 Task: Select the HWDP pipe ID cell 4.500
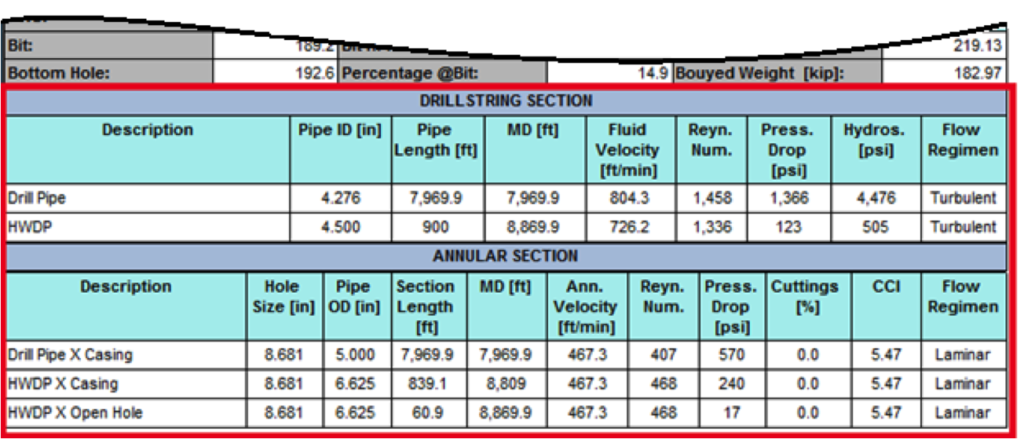(x=340, y=227)
